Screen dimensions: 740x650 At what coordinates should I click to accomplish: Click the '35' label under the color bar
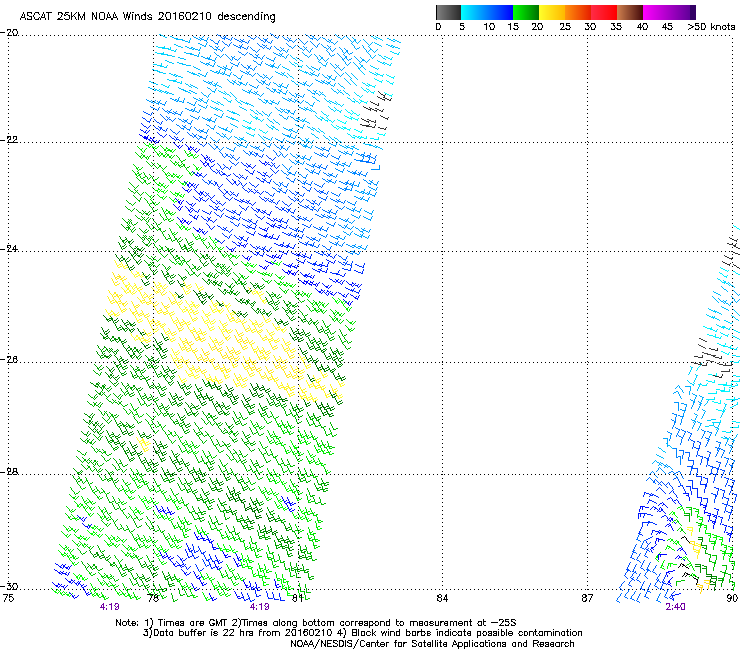(616, 27)
